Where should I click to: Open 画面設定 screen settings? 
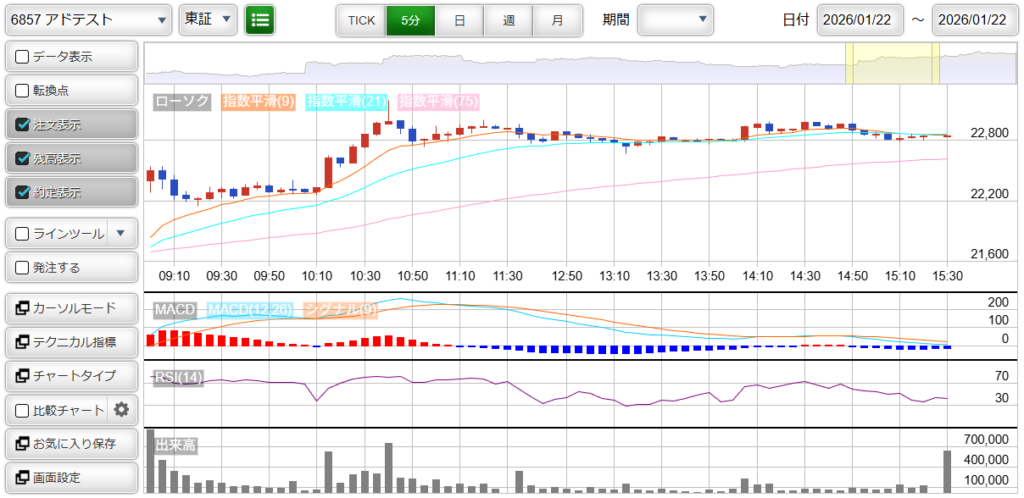click(70, 477)
